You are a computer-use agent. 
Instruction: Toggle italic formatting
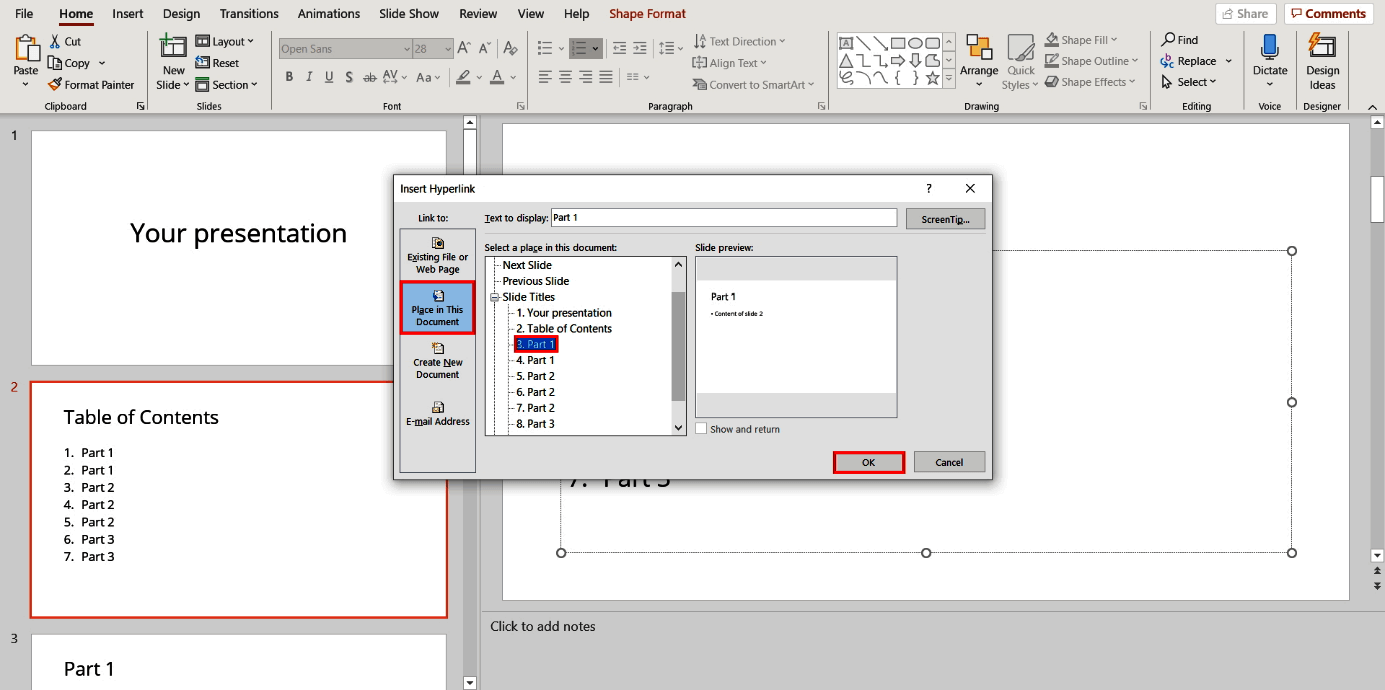pyautogui.click(x=309, y=76)
